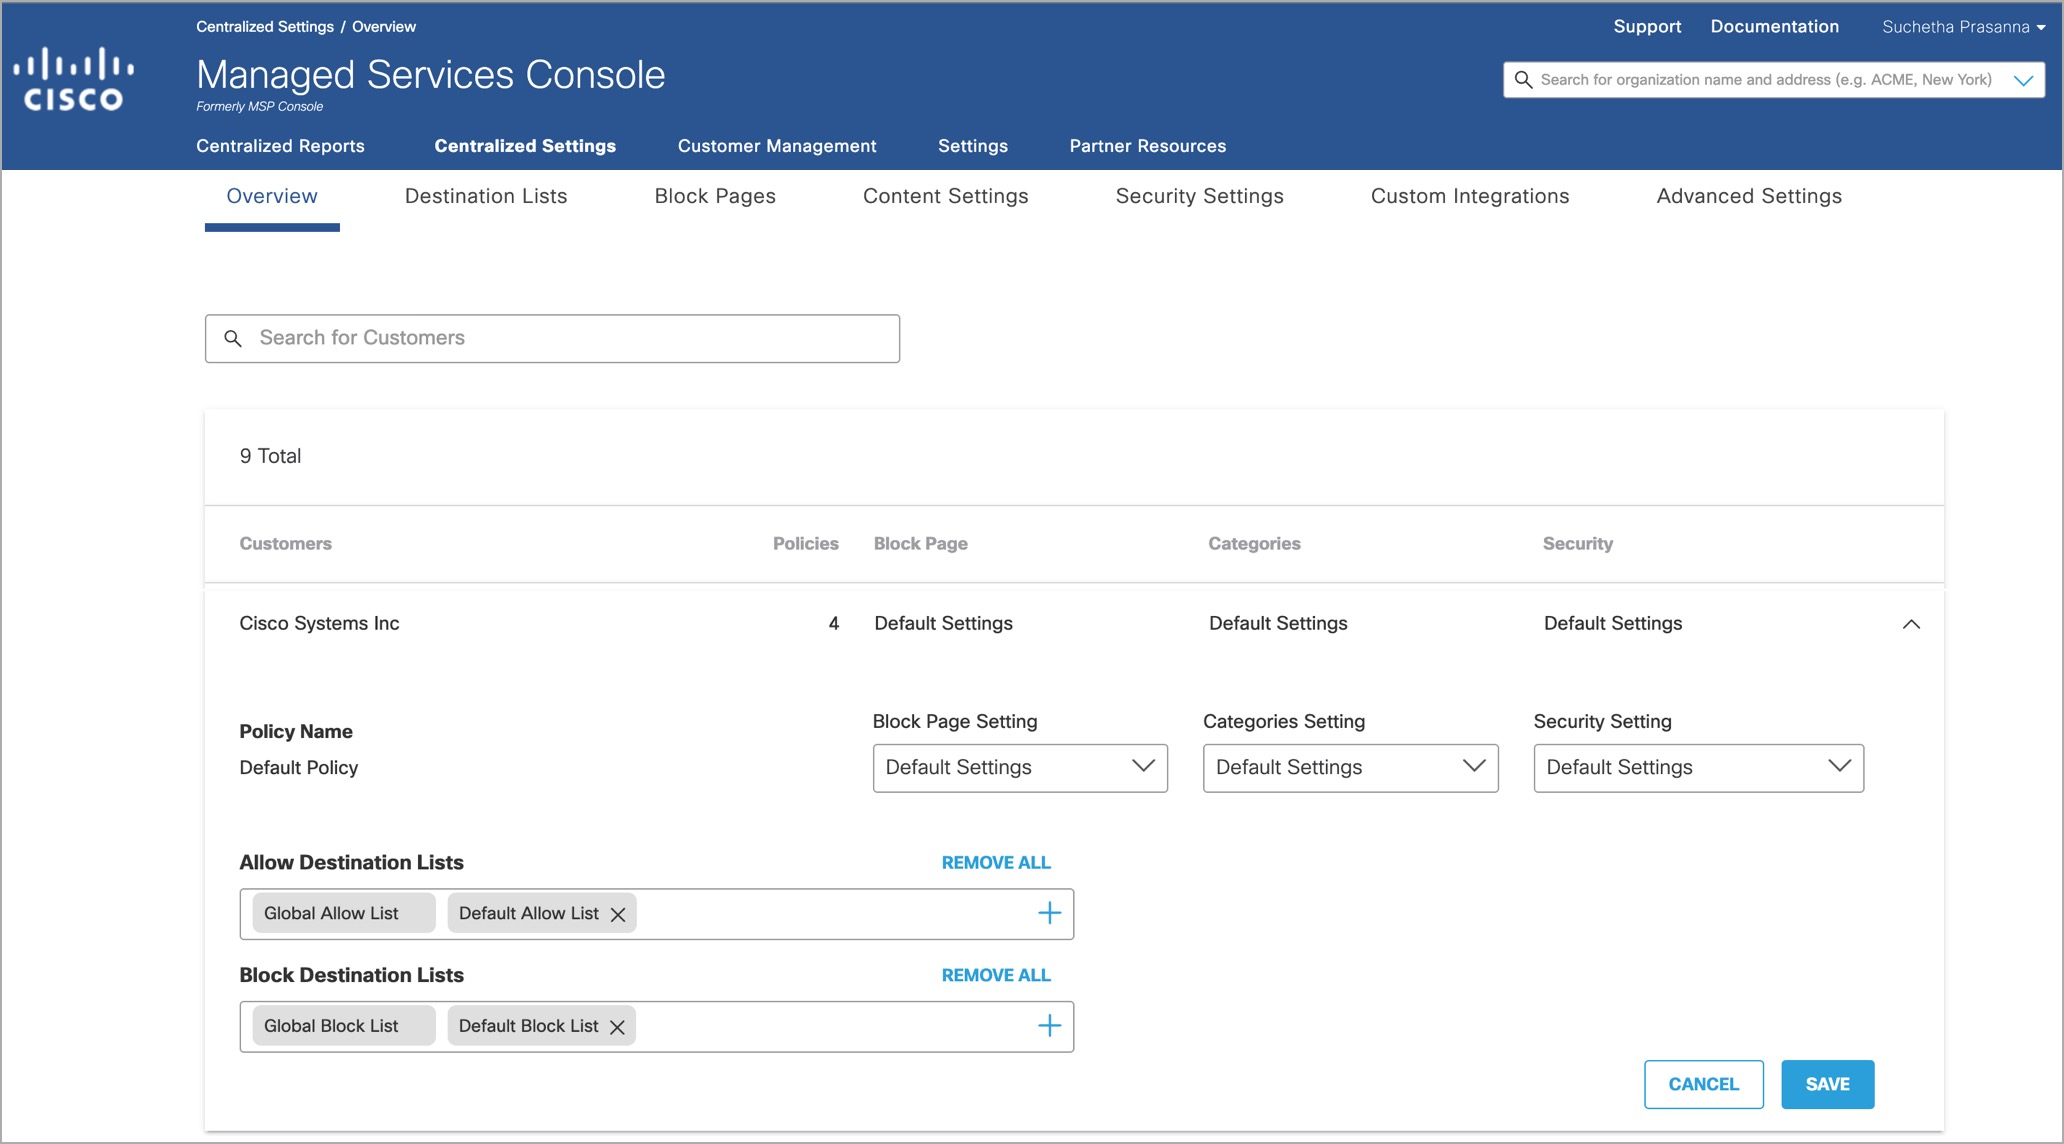
Task: Open the Block Page Setting dropdown
Action: [1020, 768]
